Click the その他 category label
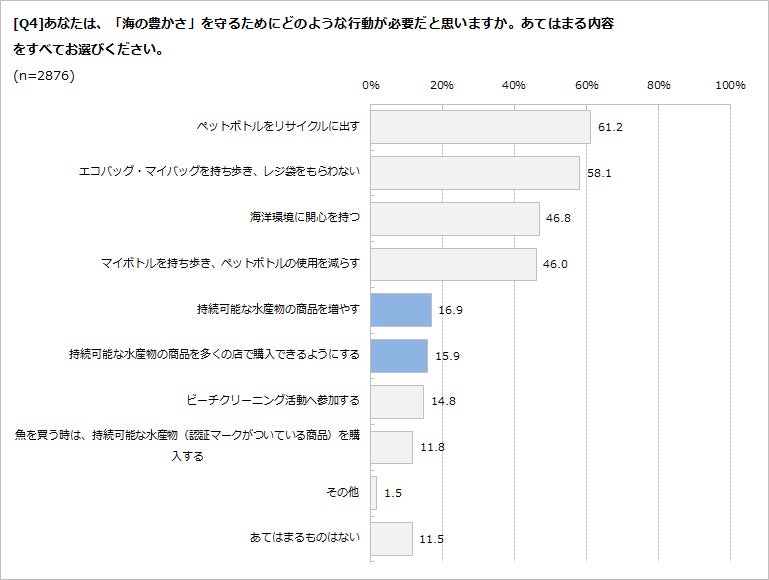Viewport: 769px width, 580px height. [343, 493]
